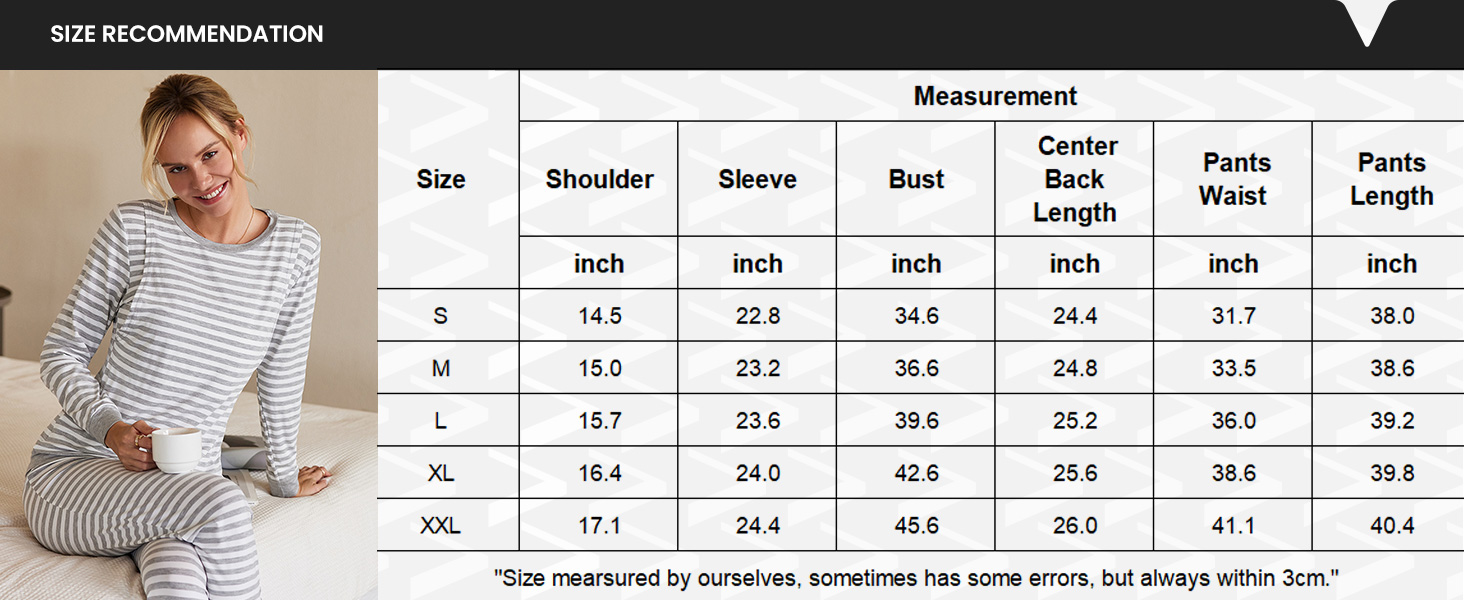
Task: Click the Center Back Length header
Action: 1075,179
